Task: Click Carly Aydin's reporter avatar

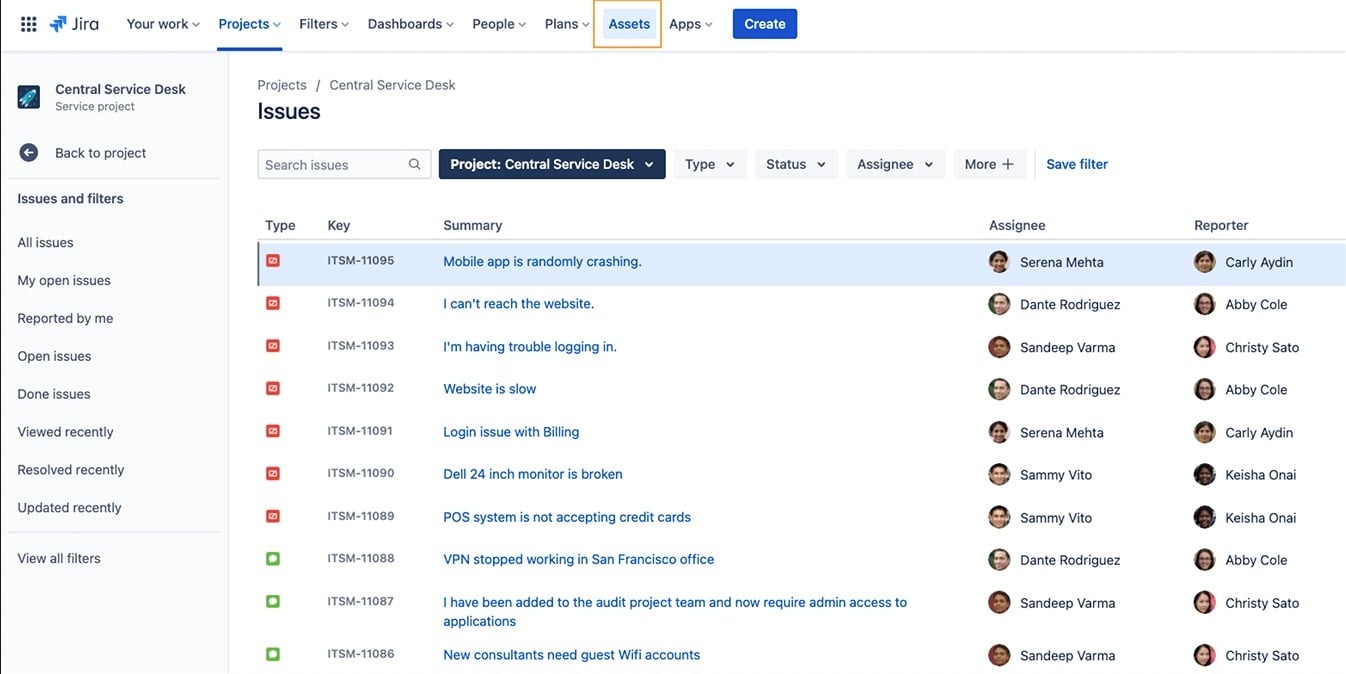Action: [1204, 260]
